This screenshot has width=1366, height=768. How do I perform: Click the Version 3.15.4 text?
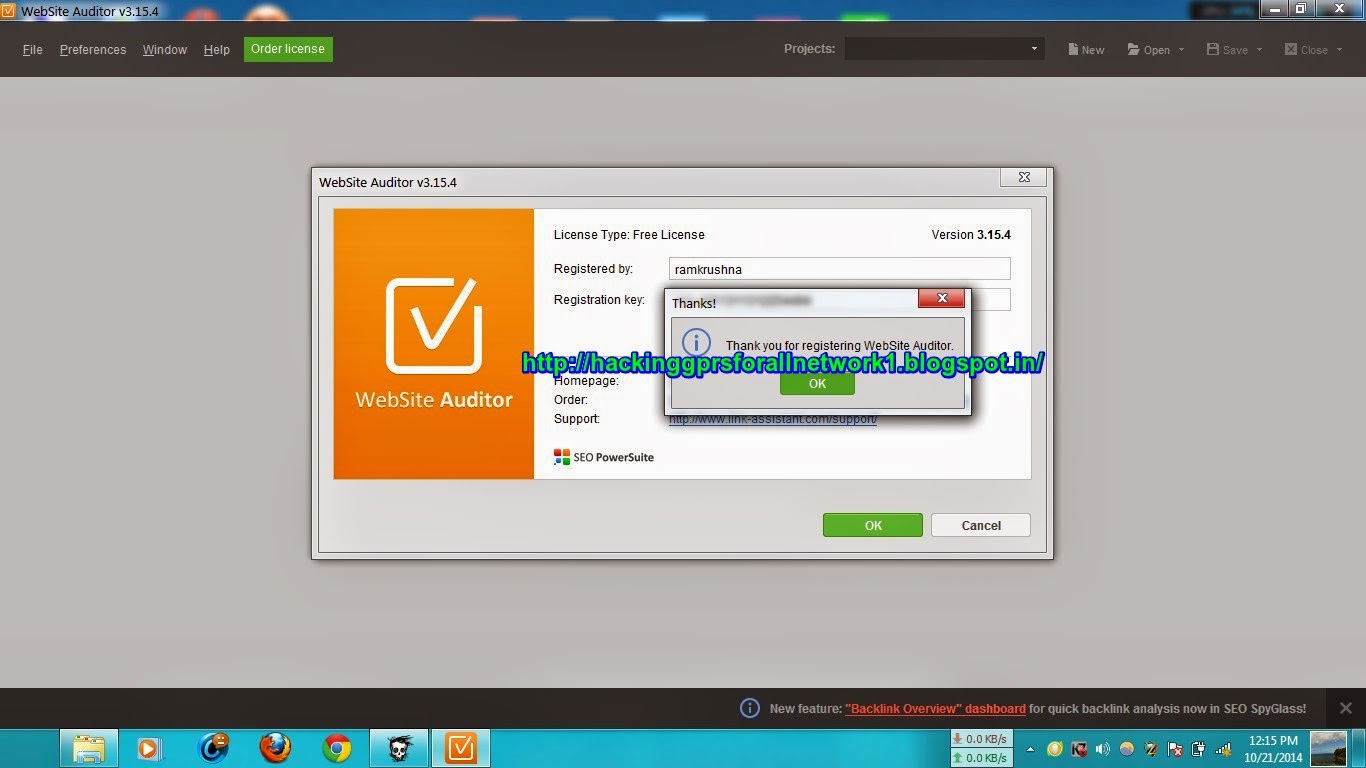pyautogui.click(x=971, y=235)
